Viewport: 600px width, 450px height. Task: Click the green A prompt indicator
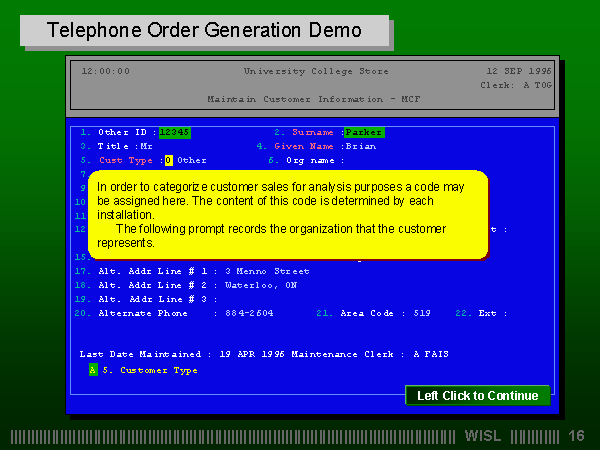point(92,370)
